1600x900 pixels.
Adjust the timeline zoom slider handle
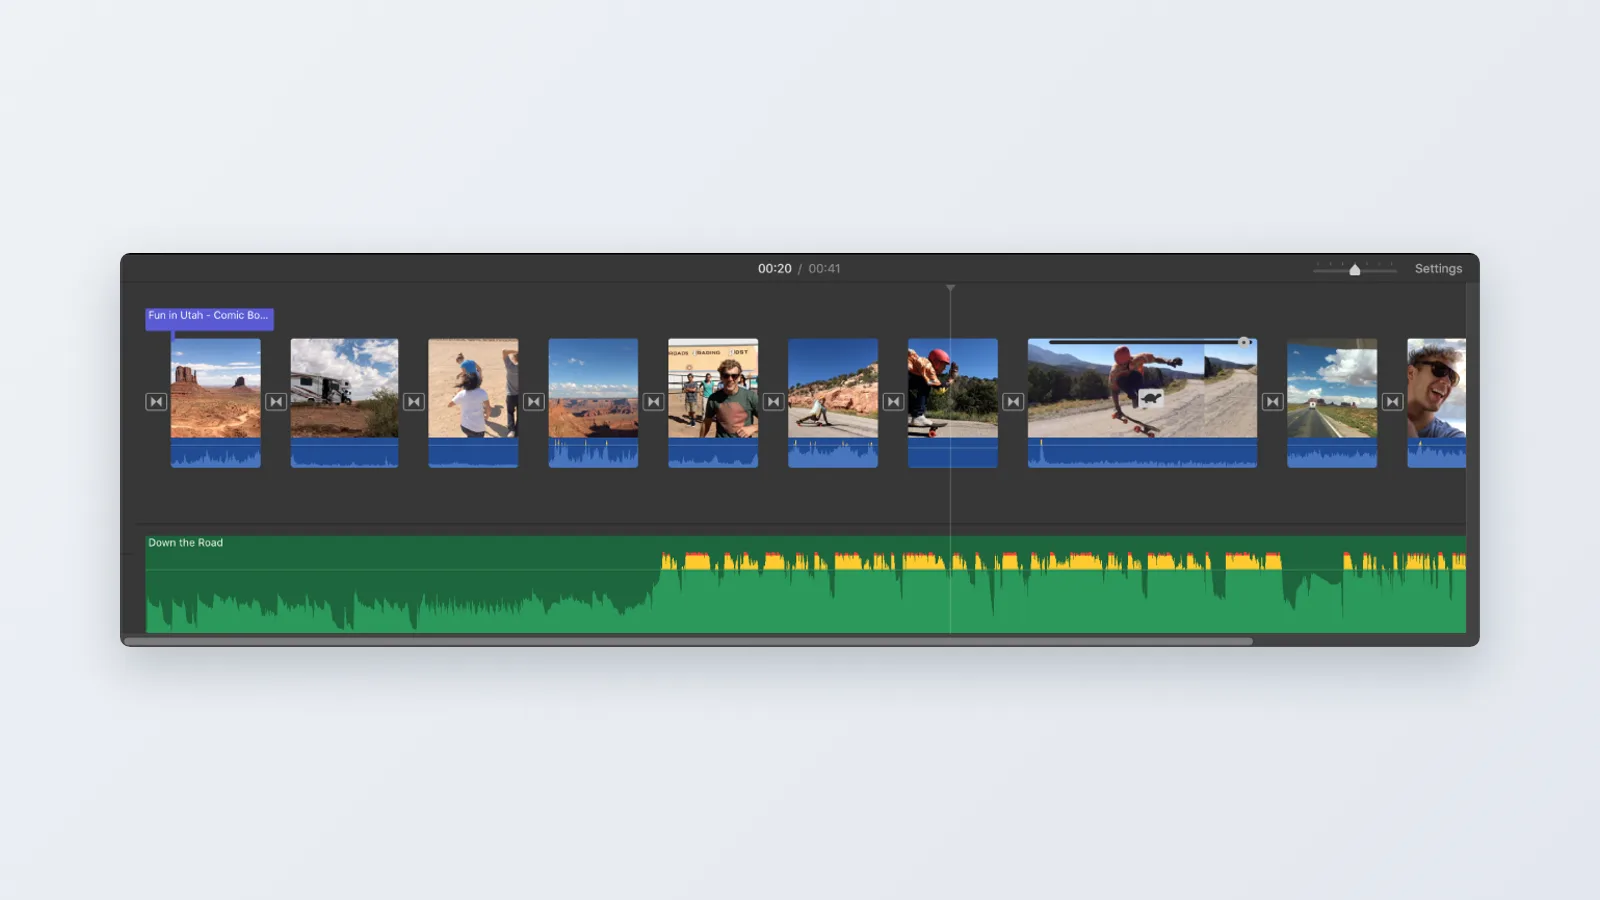(1355, 270)
